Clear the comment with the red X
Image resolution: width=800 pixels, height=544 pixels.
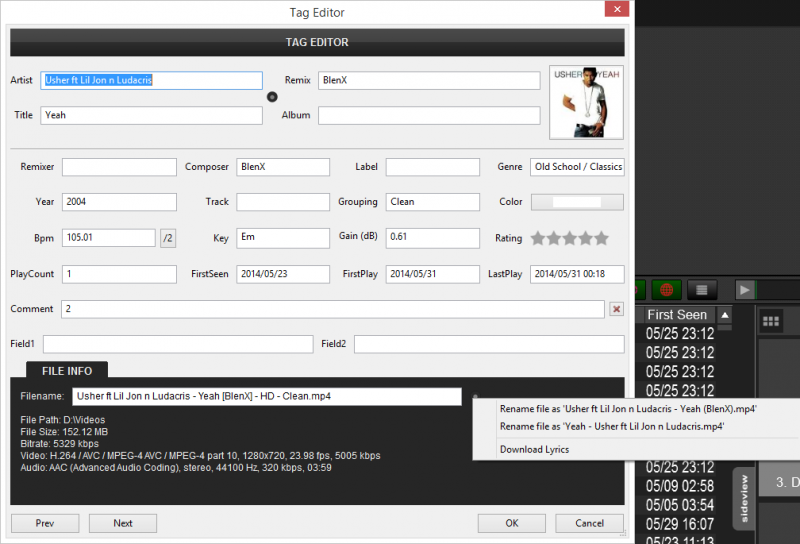pyautogui.click(x=617, y=309)
